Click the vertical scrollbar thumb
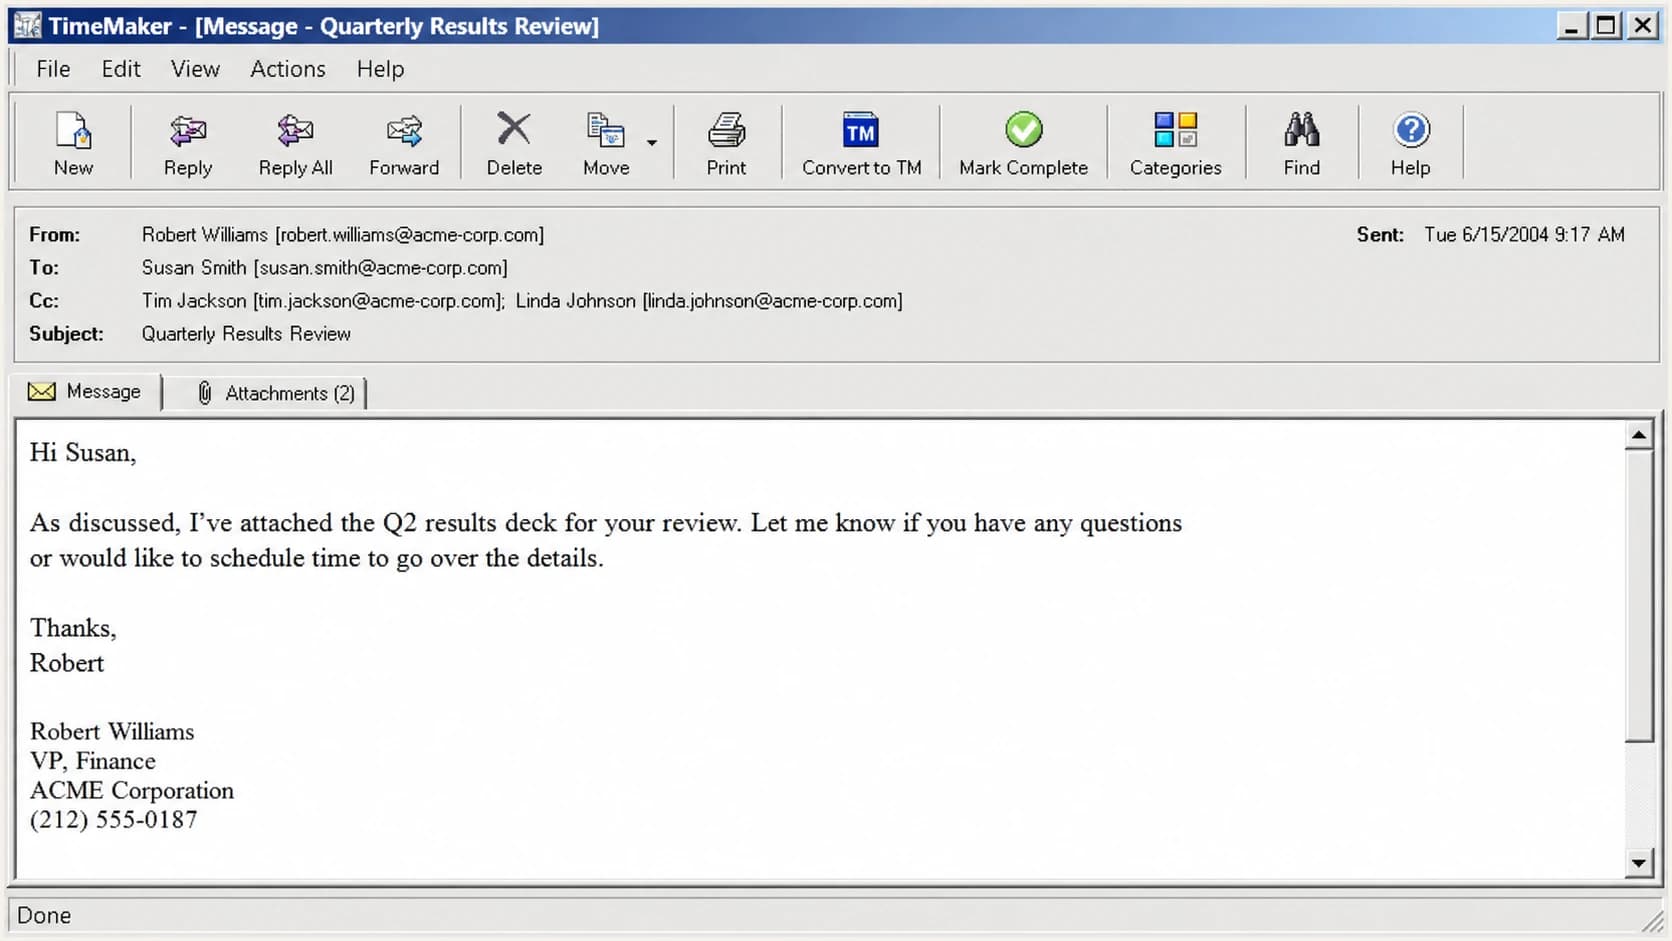Screen dimensions: 1672x941 (x=1638, y=596)
